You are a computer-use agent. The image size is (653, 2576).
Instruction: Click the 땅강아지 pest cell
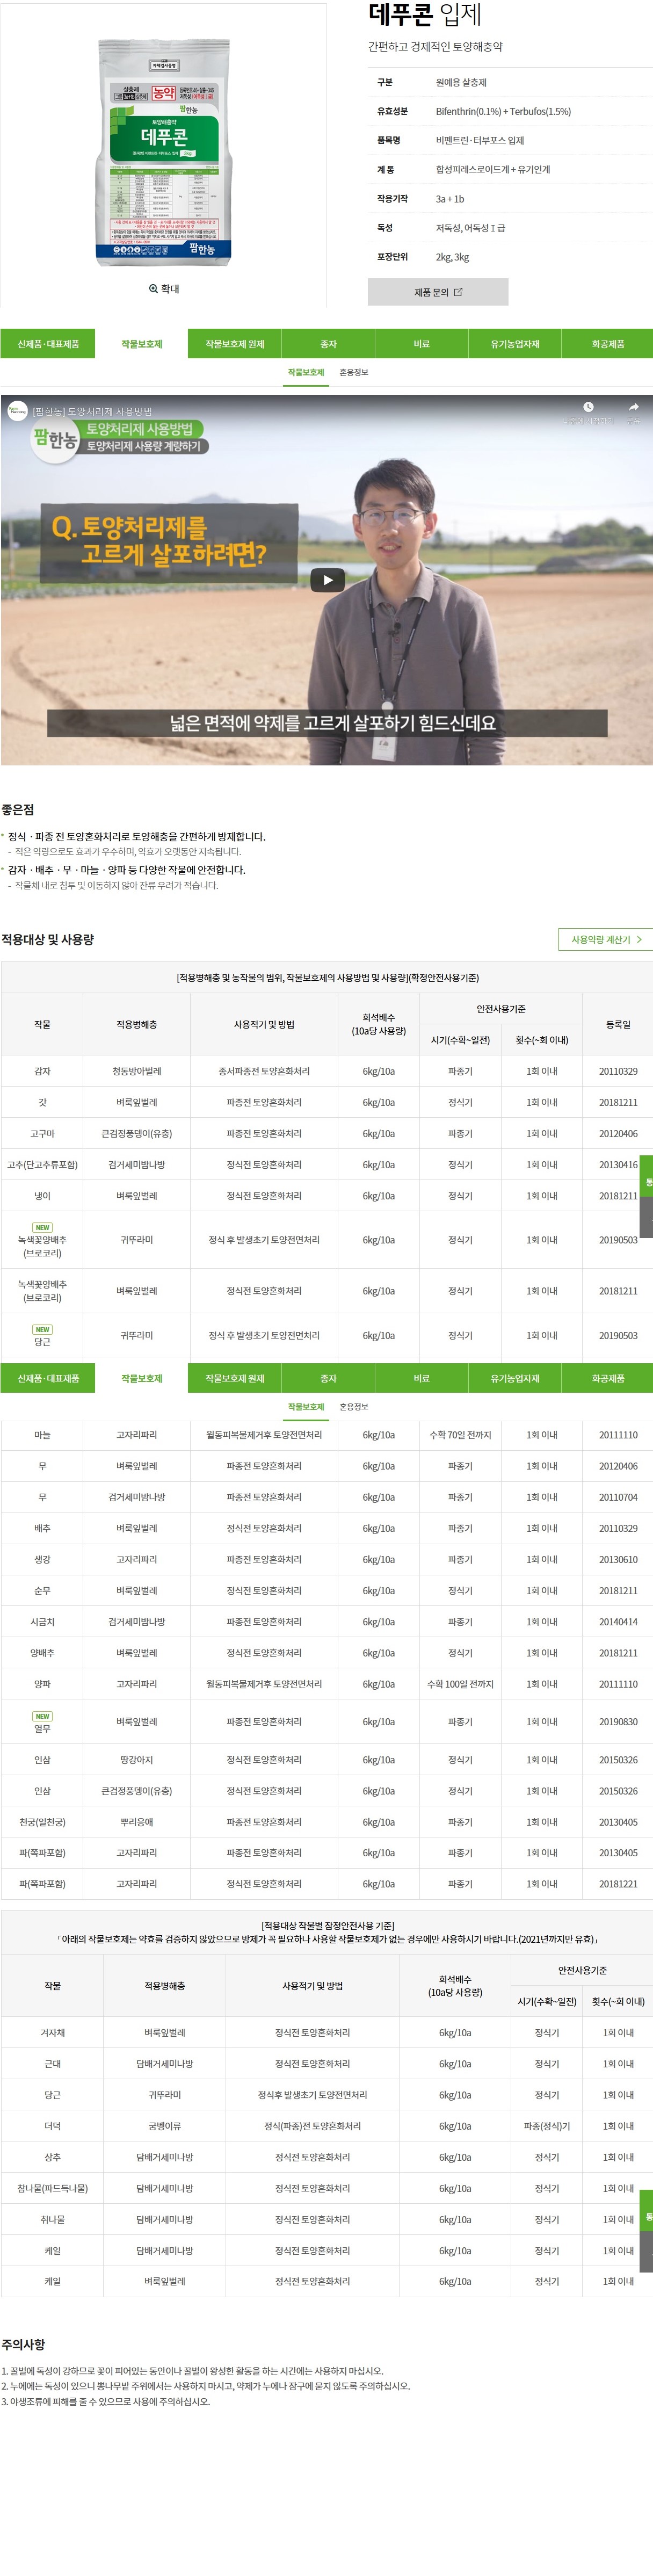tap(137, 1760)
